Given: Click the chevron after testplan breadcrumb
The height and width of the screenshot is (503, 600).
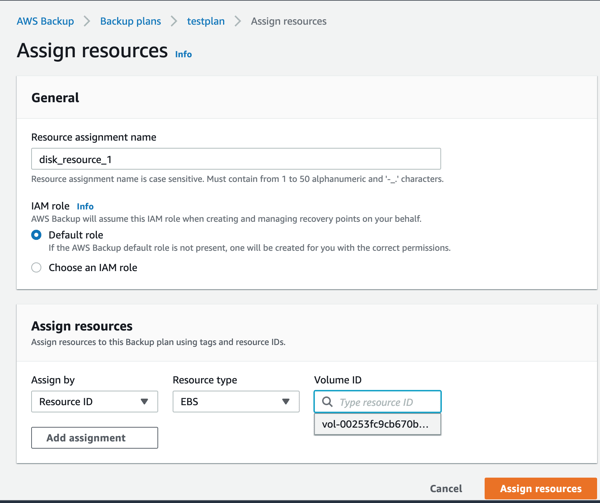Looking at the screenshot, I should [x=238, y=21].
